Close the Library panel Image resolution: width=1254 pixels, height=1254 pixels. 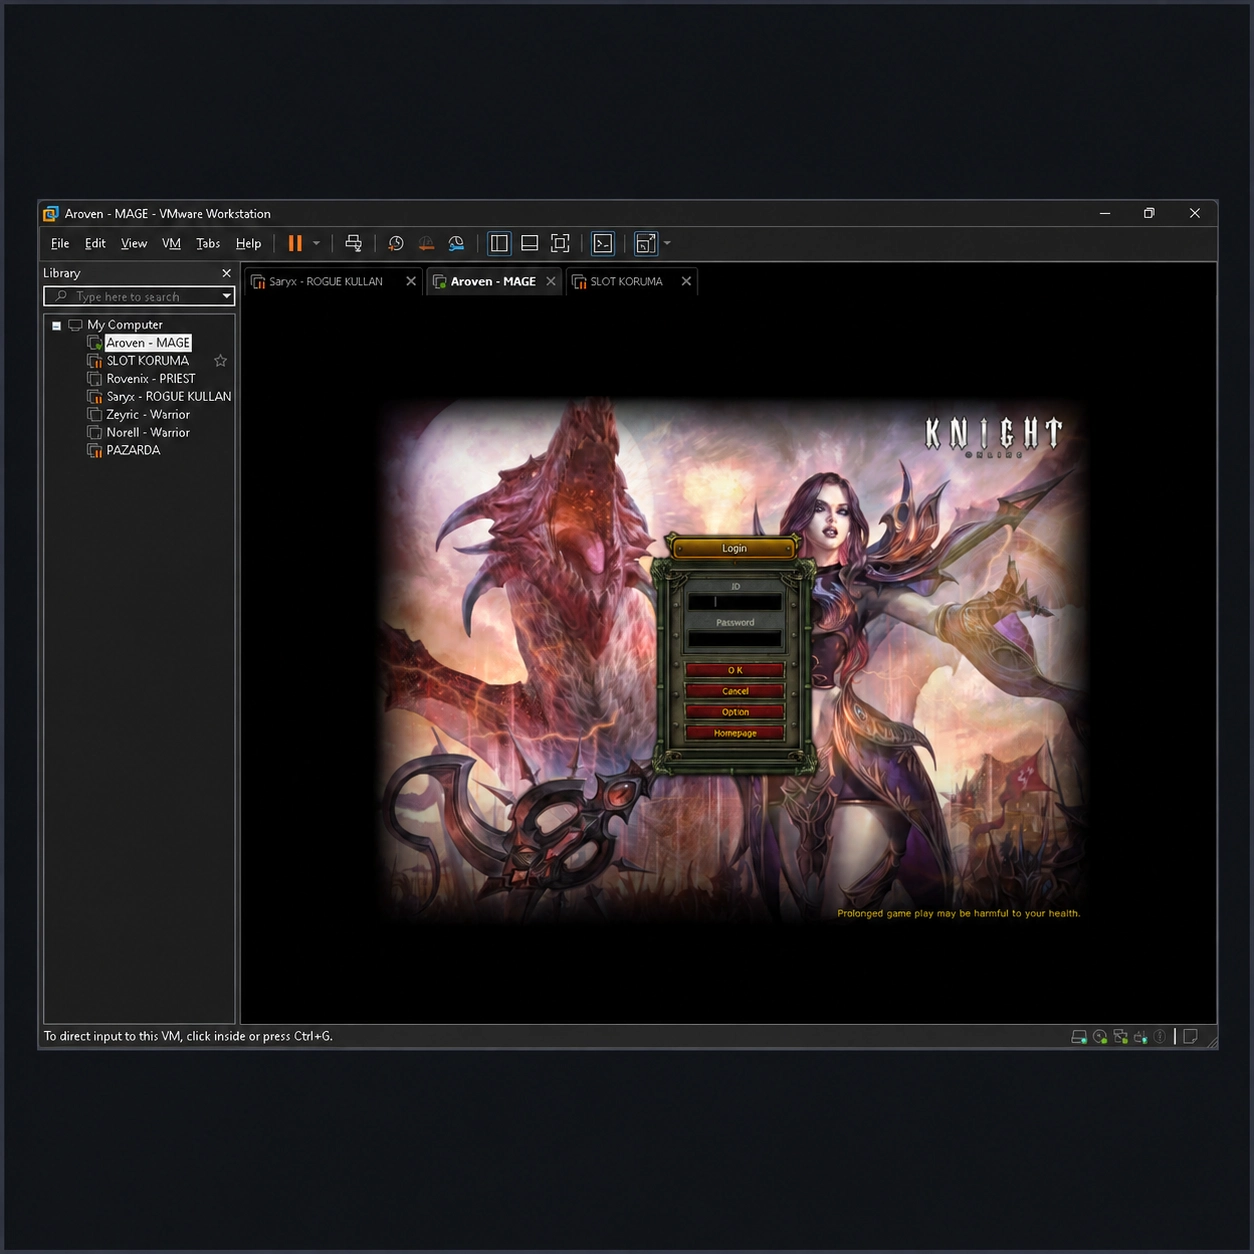point(226,273)
